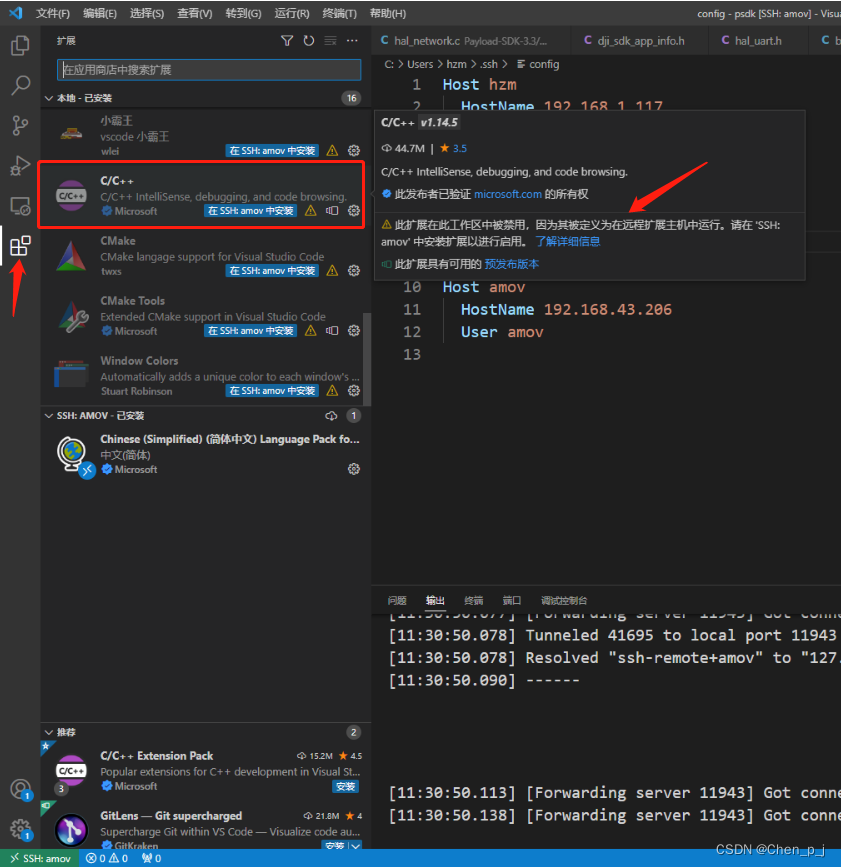This screenshot has width=841, height=867.
Task: Switch to the 端口 panel tab
Action: click(512, 600)
